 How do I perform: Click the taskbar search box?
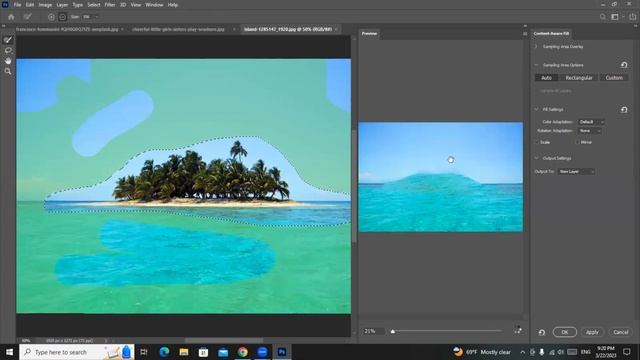[76, 352]
